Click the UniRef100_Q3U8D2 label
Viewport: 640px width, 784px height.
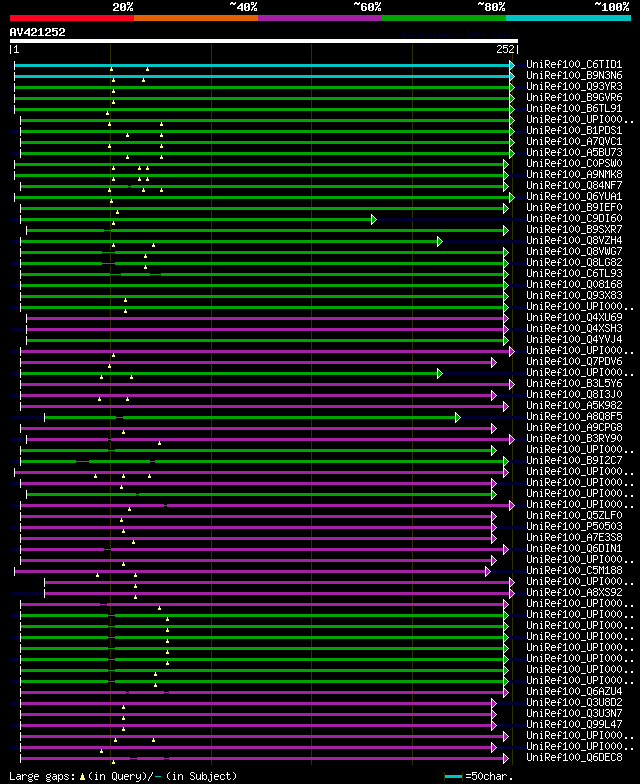coord(574,702)
